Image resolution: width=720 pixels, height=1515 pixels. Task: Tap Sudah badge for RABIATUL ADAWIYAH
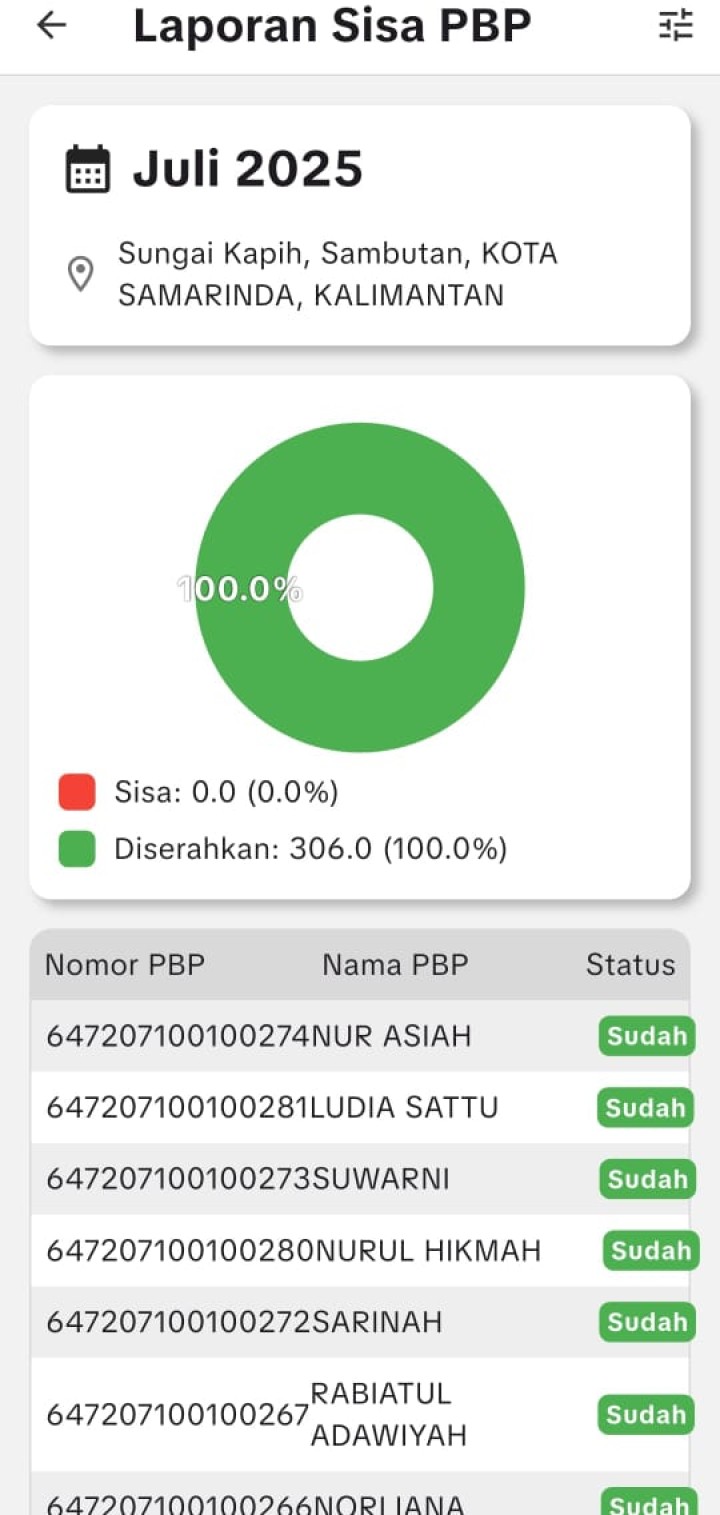[x=646, y=1415]
